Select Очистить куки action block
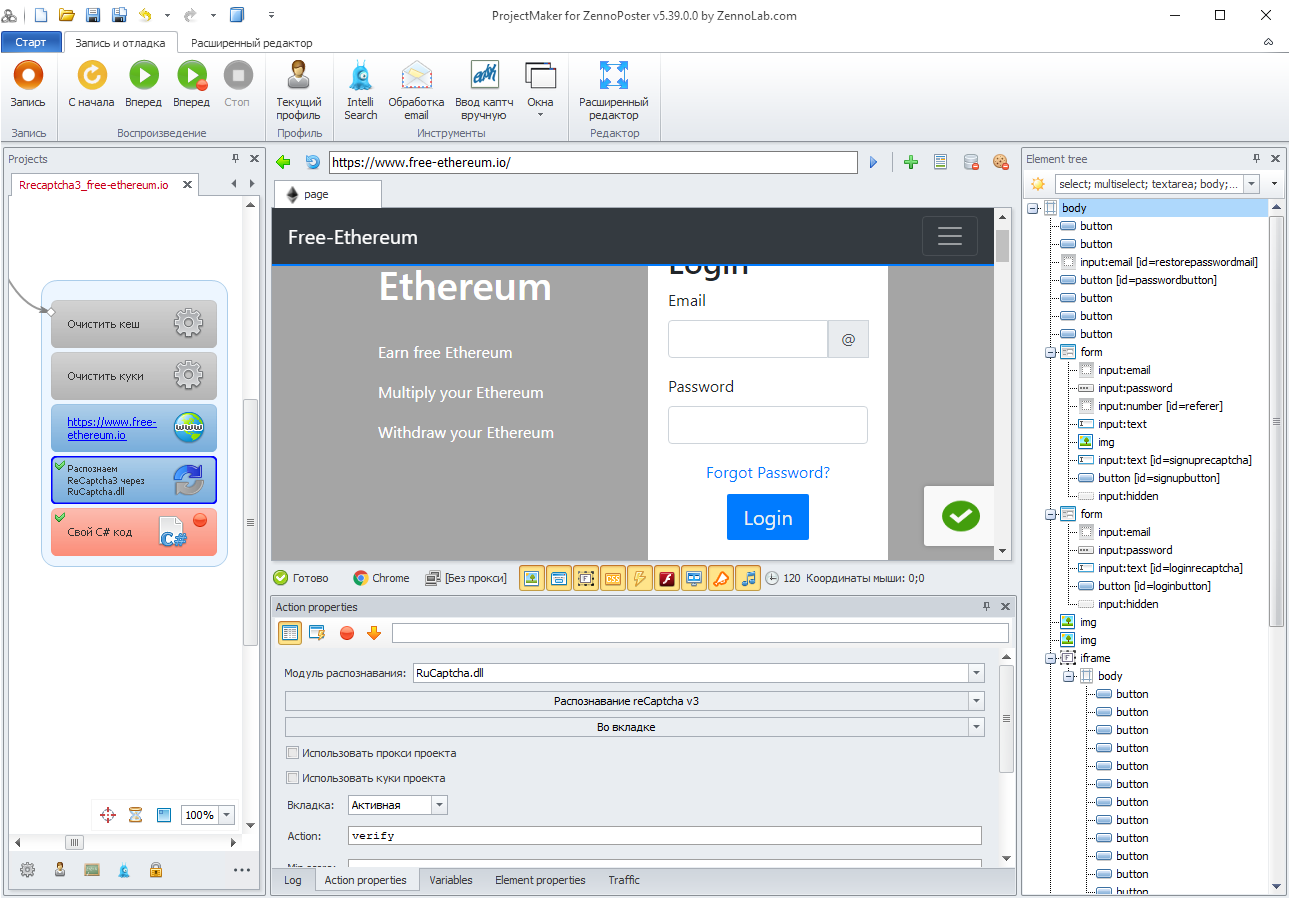1290x899 pixels. (134, 376)
